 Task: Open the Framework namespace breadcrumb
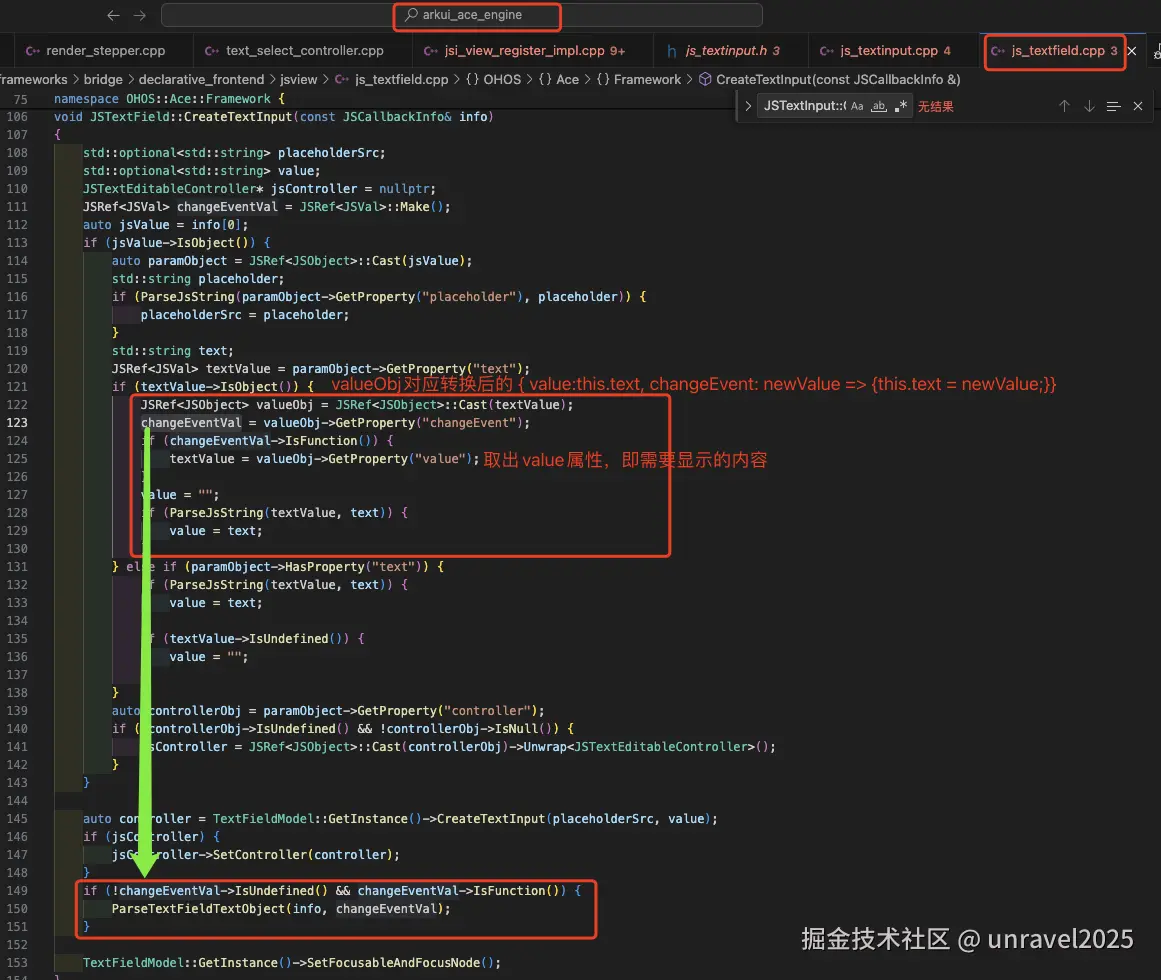coord(638,79)
